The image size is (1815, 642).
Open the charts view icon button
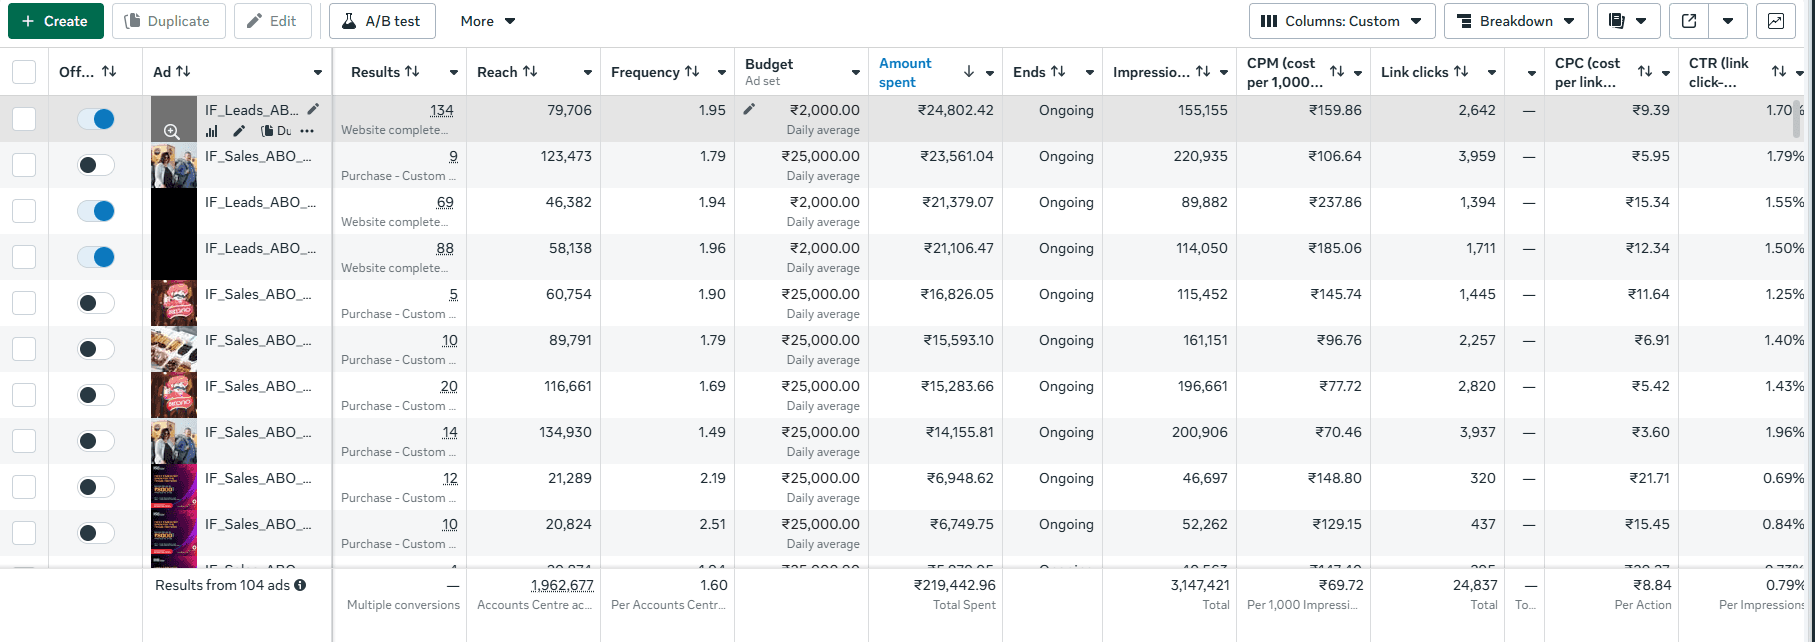click(1776, 21)
